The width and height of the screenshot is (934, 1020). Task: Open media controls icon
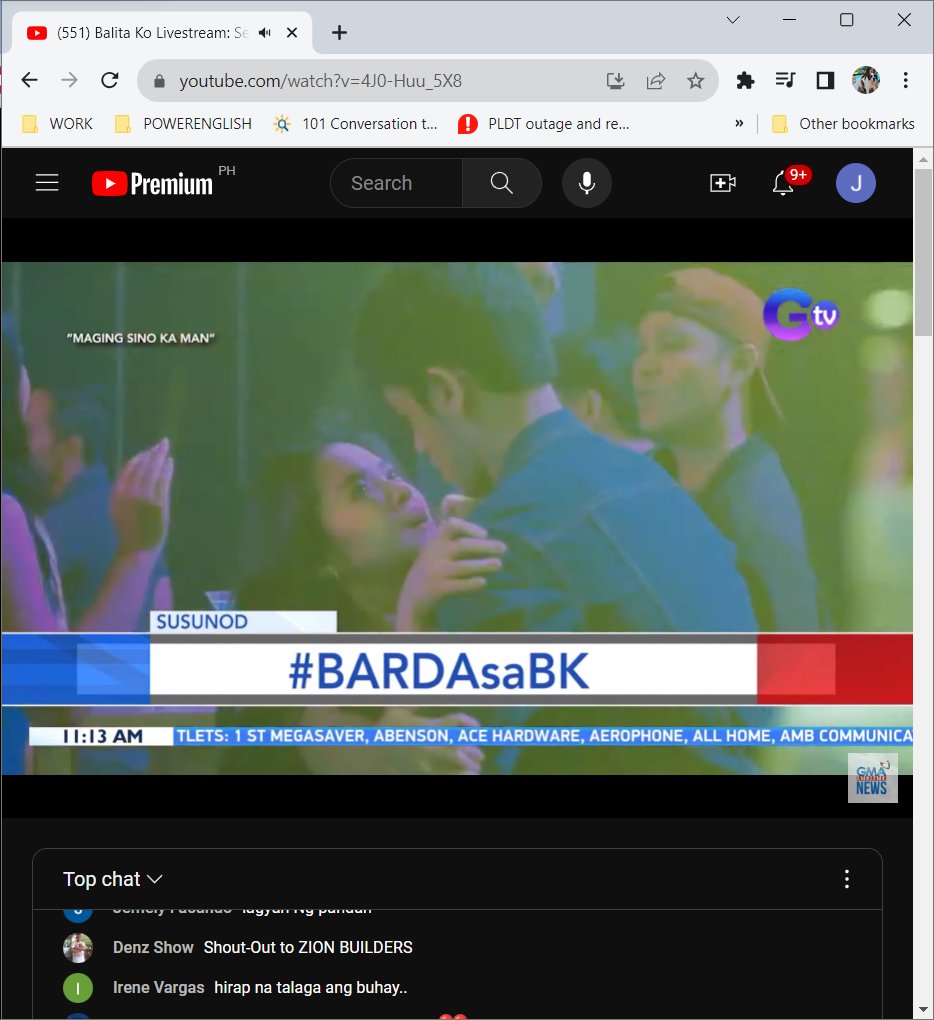(x=785, y=80)
